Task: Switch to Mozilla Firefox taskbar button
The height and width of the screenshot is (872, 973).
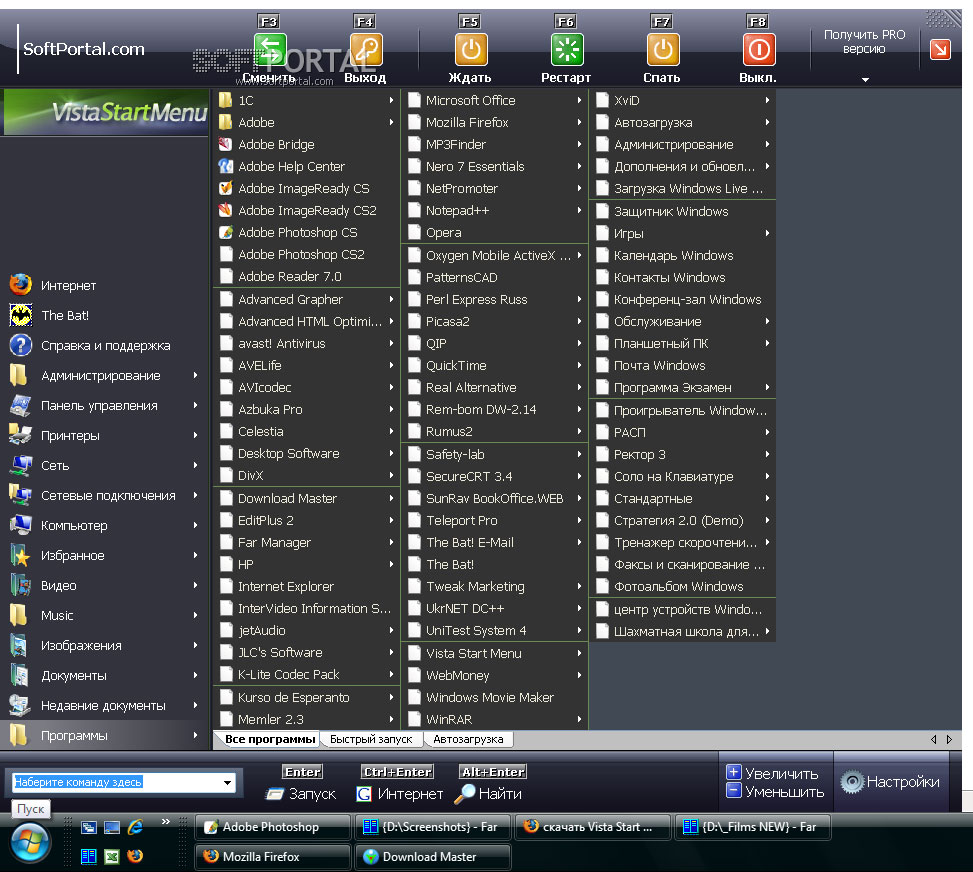Action: 273,857
